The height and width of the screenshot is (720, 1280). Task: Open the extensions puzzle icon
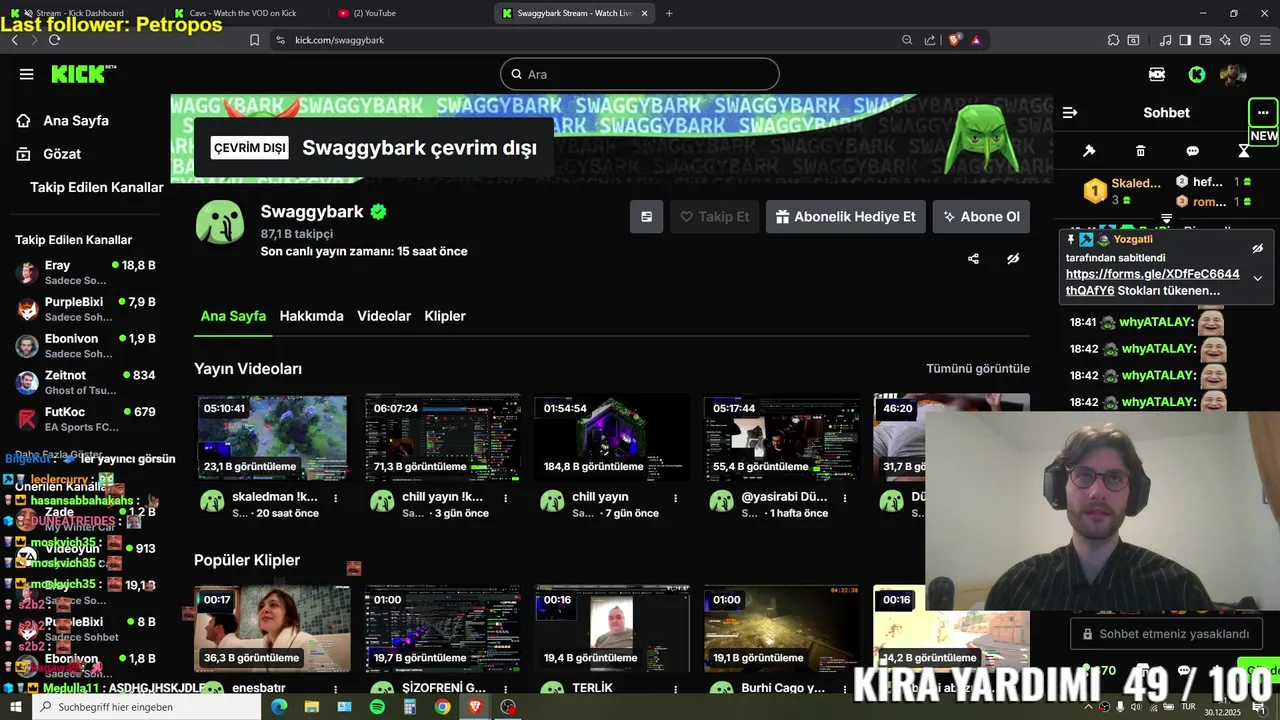pyautogui.click(x=1113, y=40)
